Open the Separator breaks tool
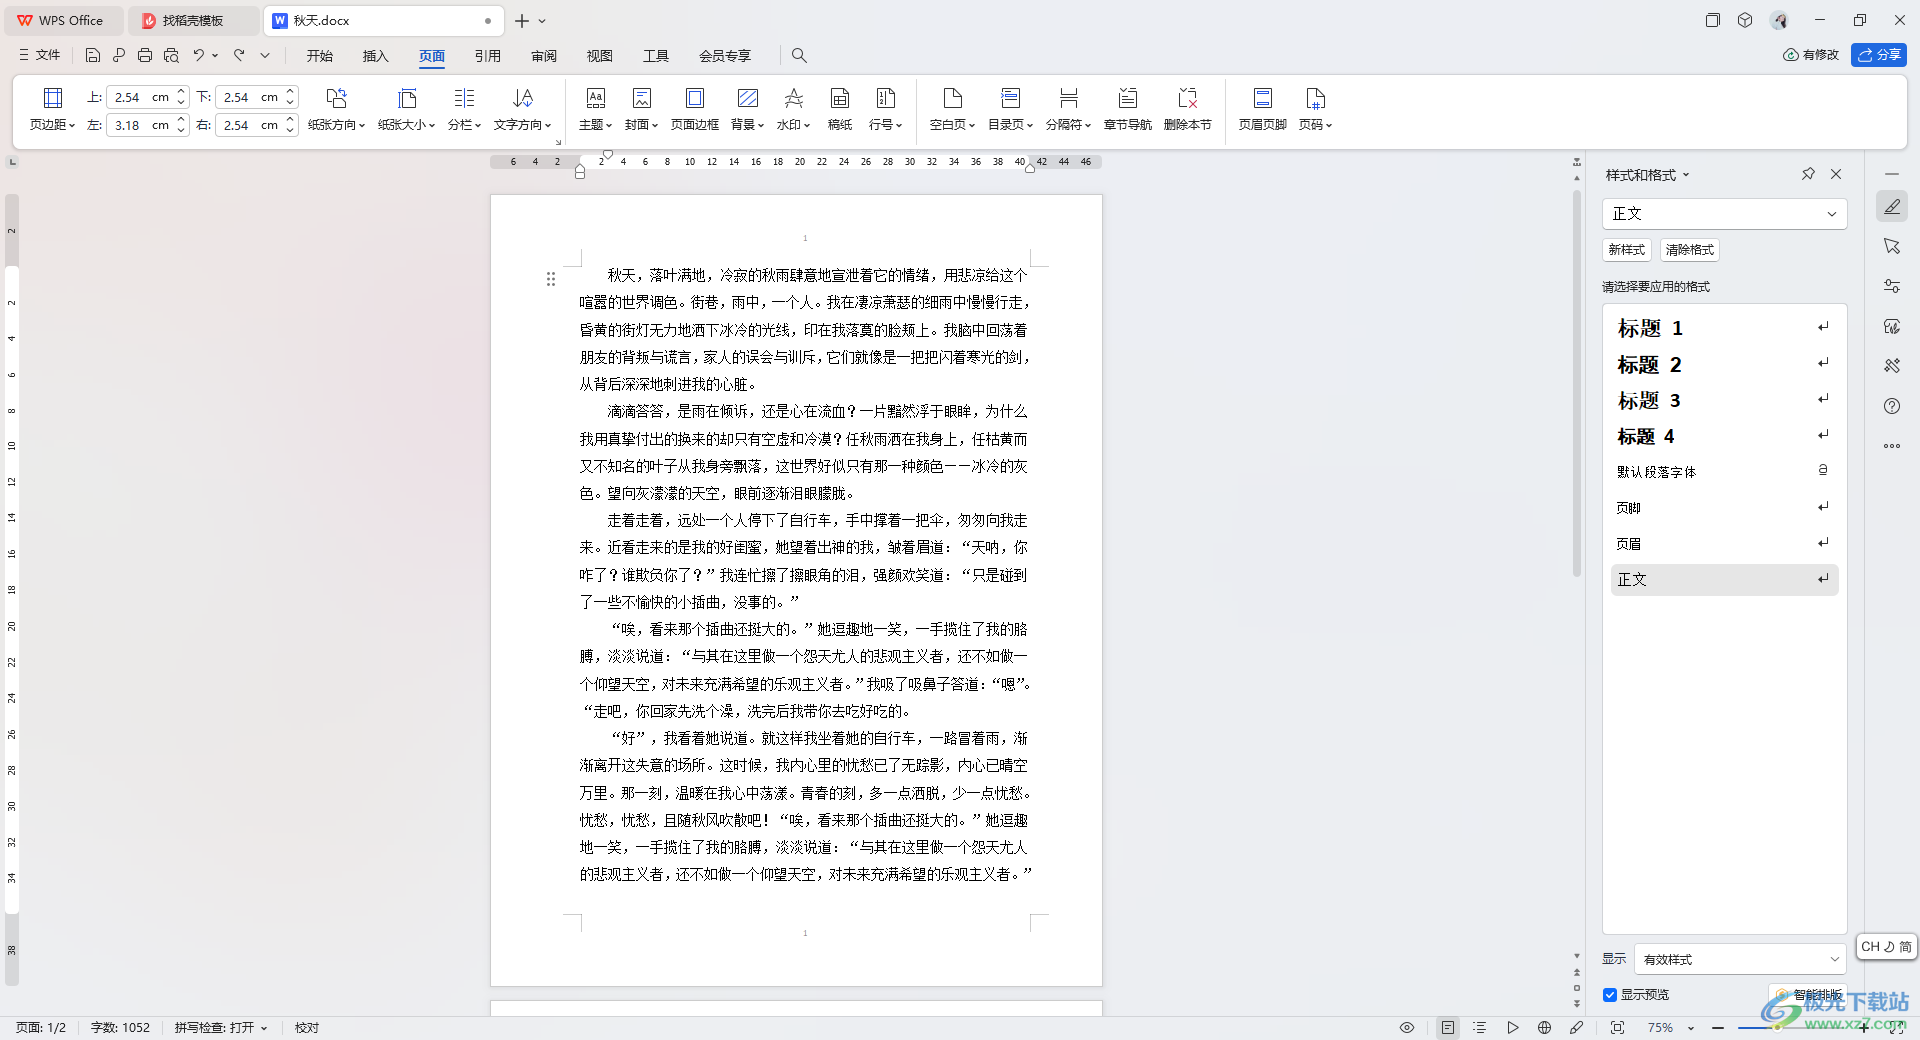This screenshot has height=1040, width=1920. tap(1068, 109)
